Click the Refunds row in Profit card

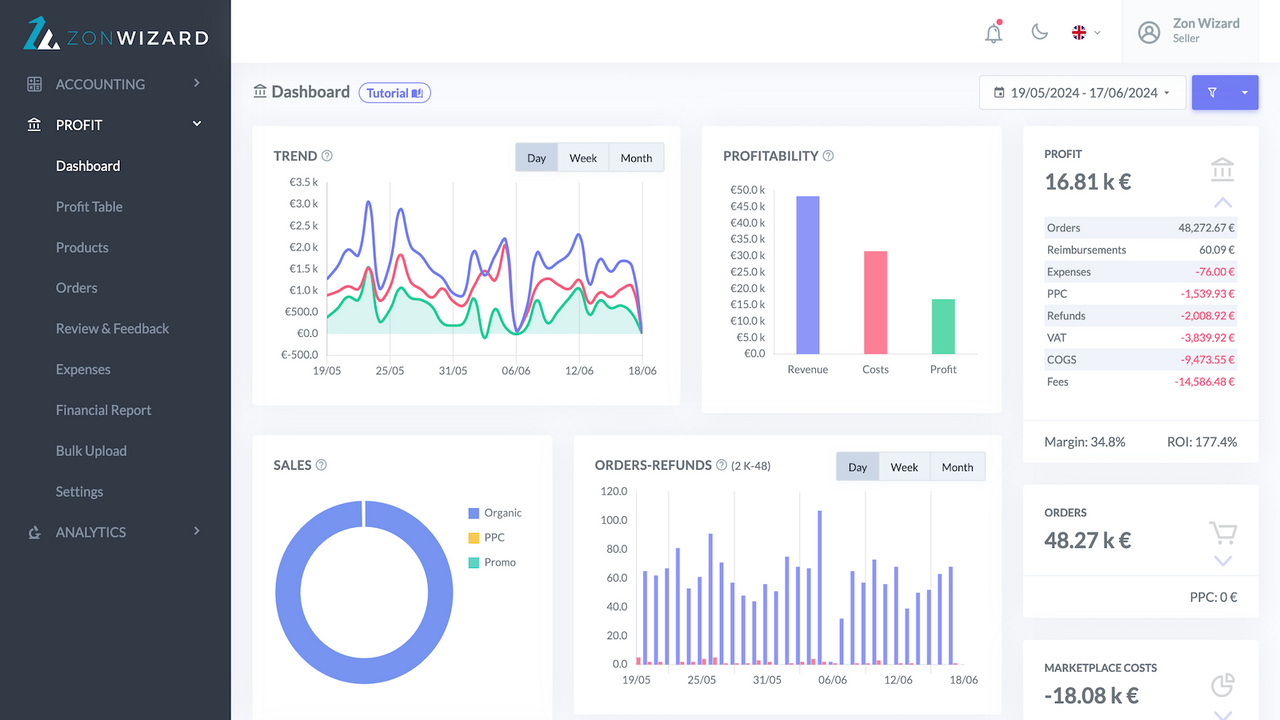coord(1140,316)
